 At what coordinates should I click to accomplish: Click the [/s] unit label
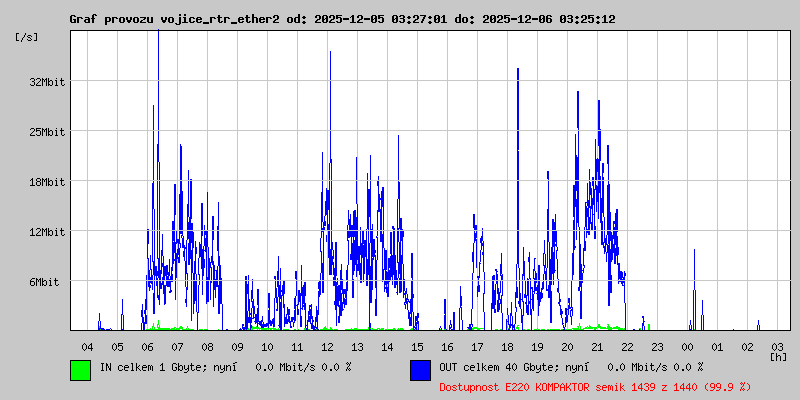coord(27,37)
